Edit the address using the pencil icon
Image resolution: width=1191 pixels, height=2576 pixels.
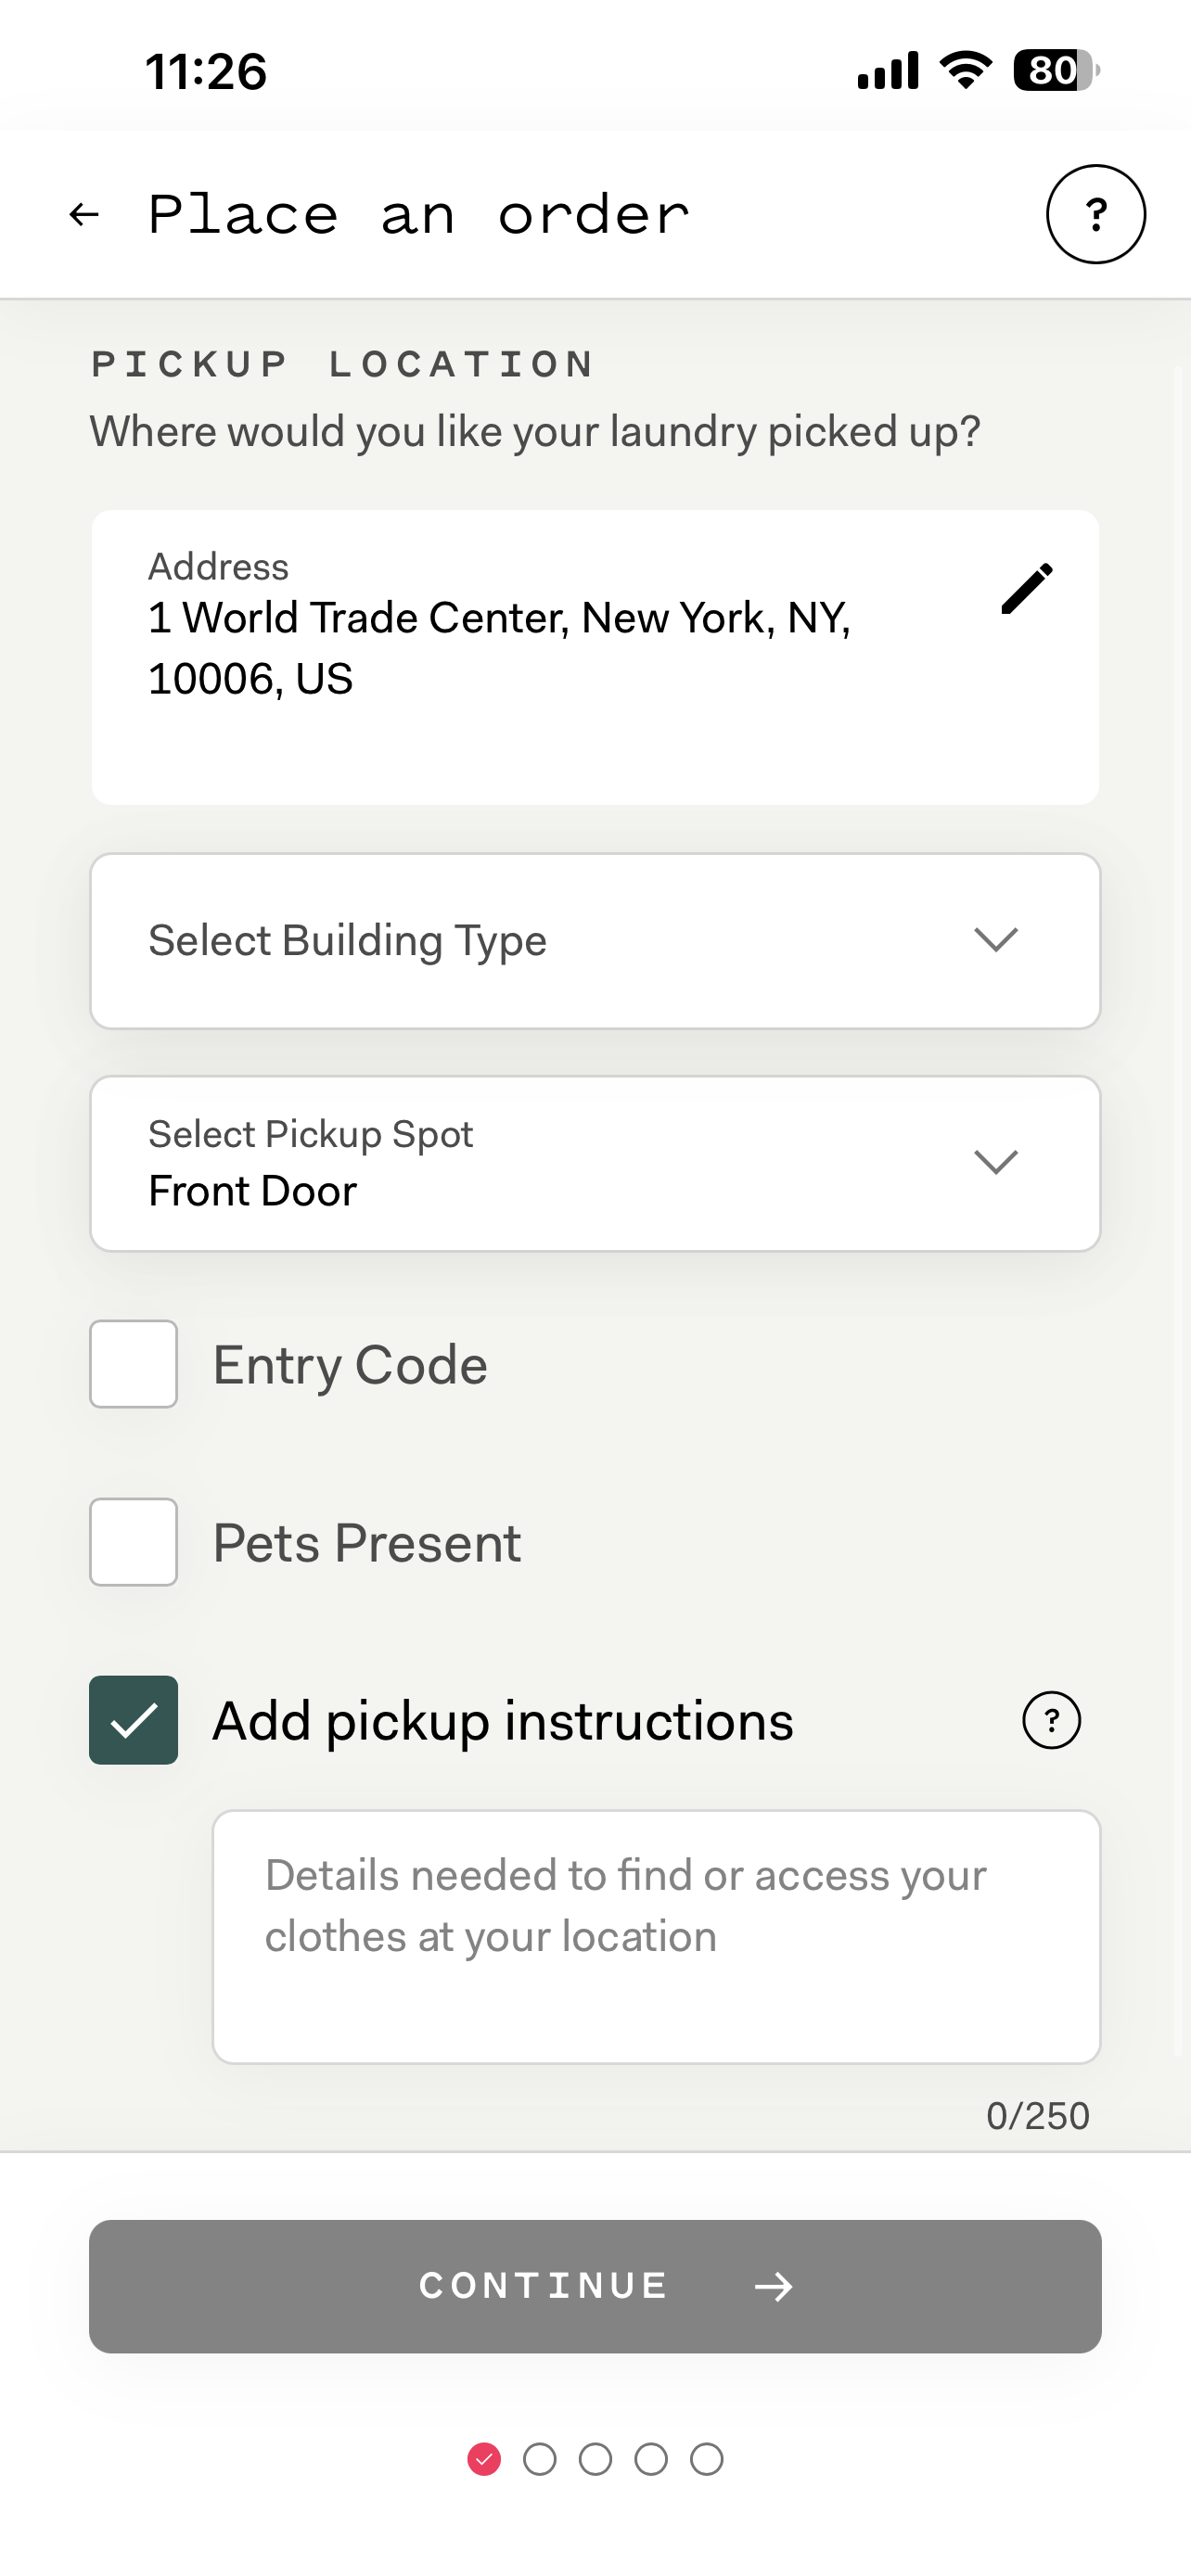(x=1027, y=588)
